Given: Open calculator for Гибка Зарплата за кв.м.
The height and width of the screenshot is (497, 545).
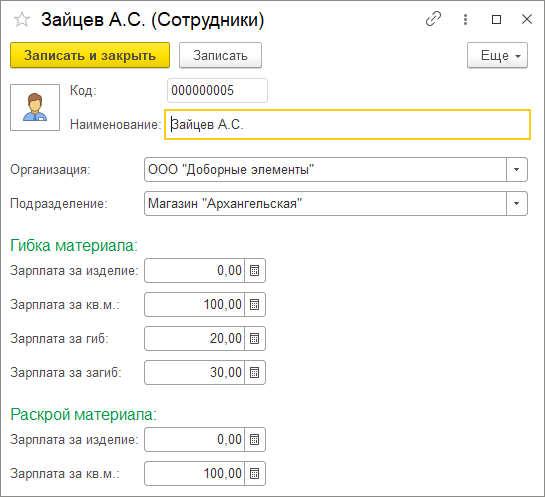Looking at the screenshot, I should 255,304.
